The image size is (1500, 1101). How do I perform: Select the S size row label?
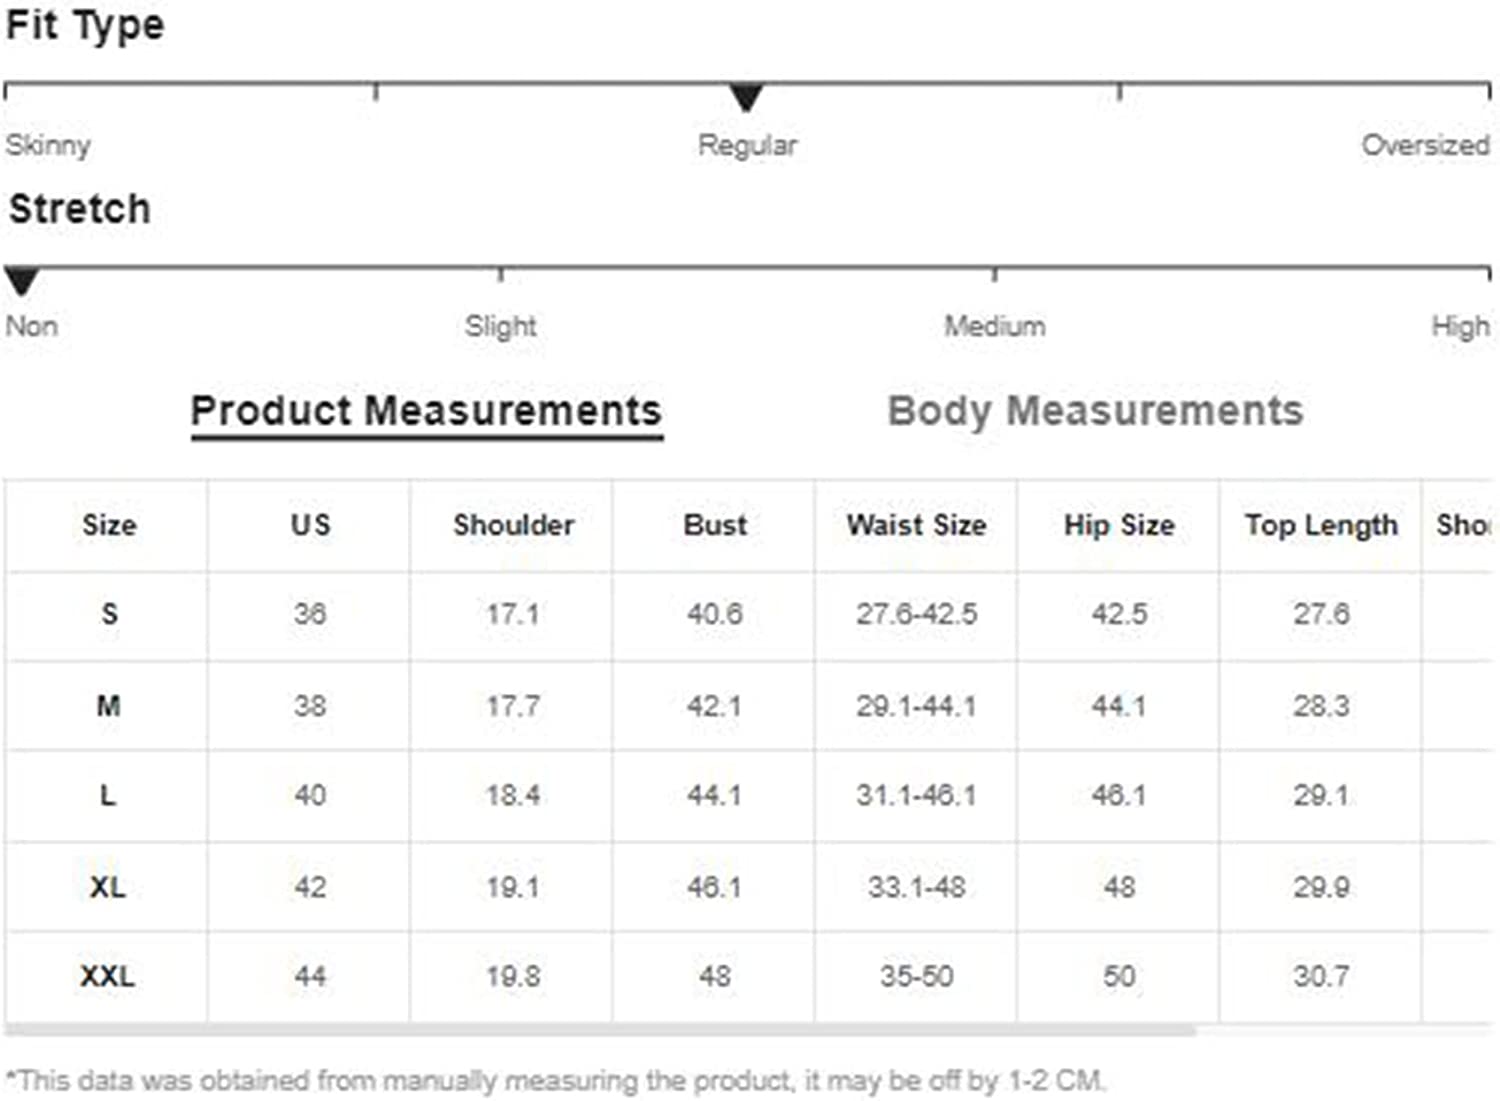pyautogui.click(x=109, y=613)
